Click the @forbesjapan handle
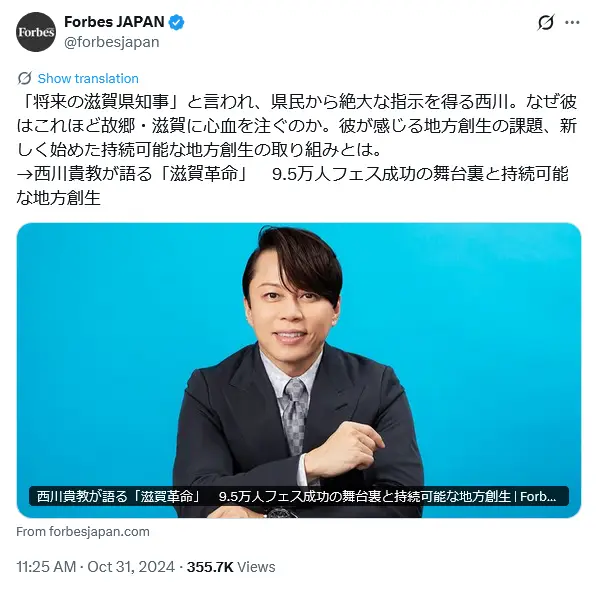Viewport: 598px width, 591px height. coord(112,42)
